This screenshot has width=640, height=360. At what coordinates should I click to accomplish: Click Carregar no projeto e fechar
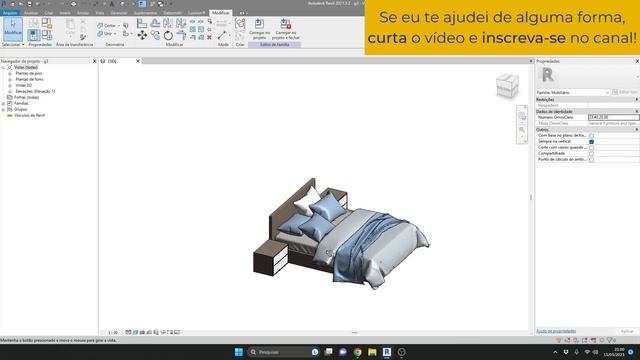click(286, 29)
